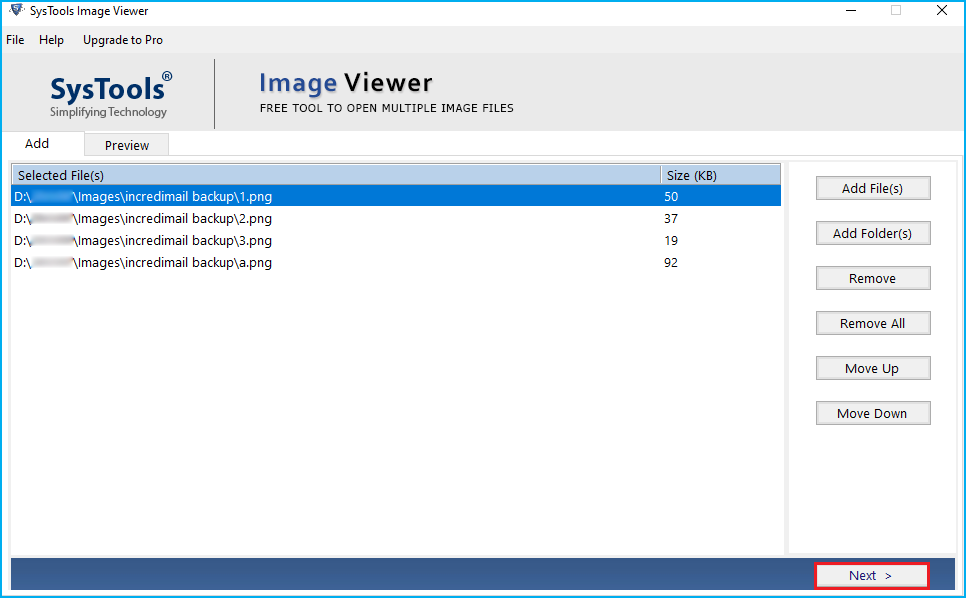Screen dimensions: 966x598
Task: Click the Selected File(s) column header
Action: 336,176
